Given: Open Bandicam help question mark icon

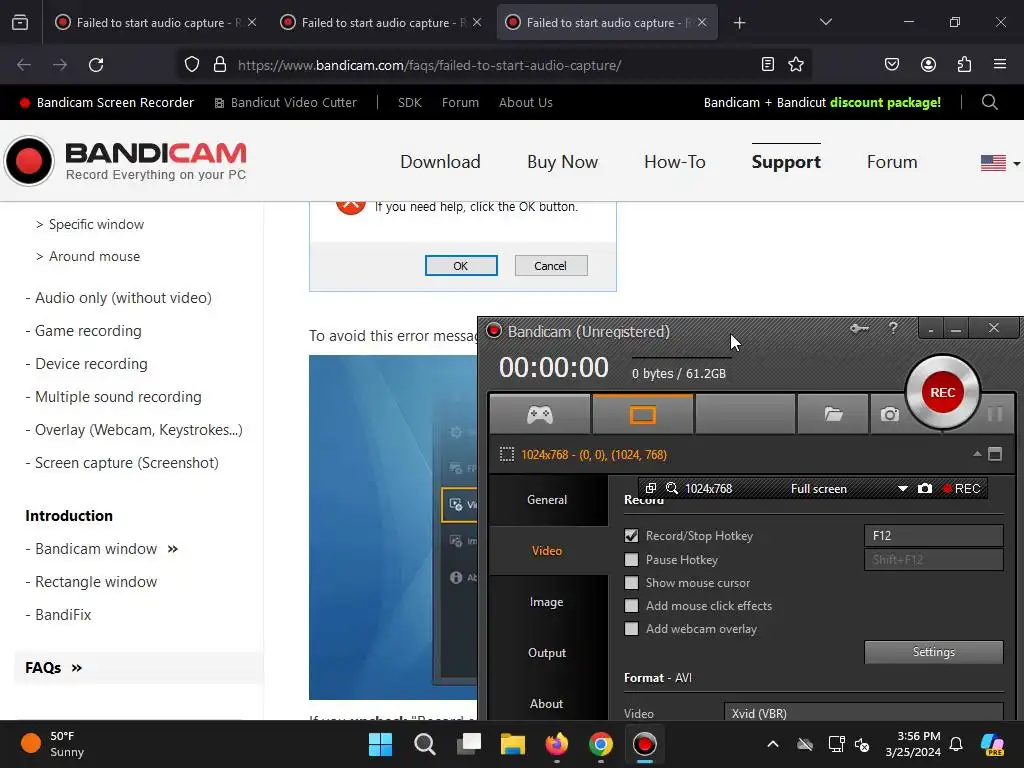Looking at the screenshot, I should point(893,328).
